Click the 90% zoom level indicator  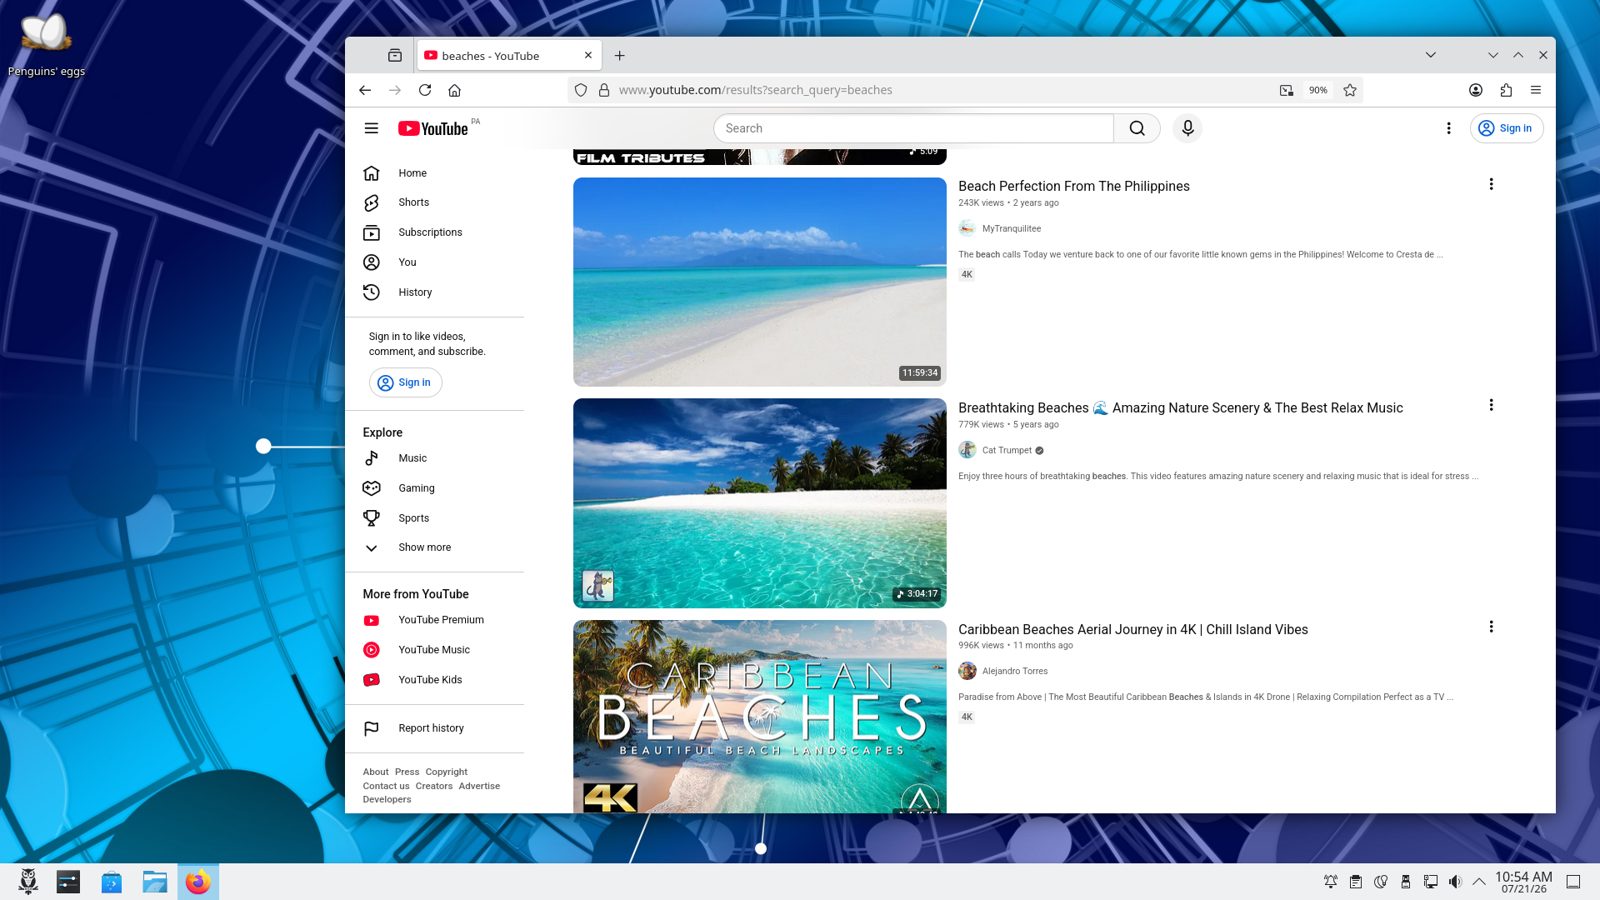pyautogui.click(x=1318, y=90)
